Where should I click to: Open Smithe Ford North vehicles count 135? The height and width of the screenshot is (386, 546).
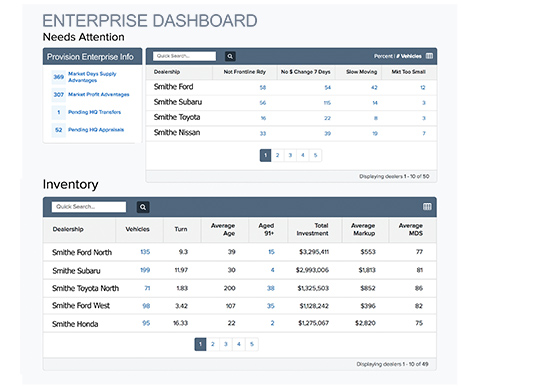145,252
